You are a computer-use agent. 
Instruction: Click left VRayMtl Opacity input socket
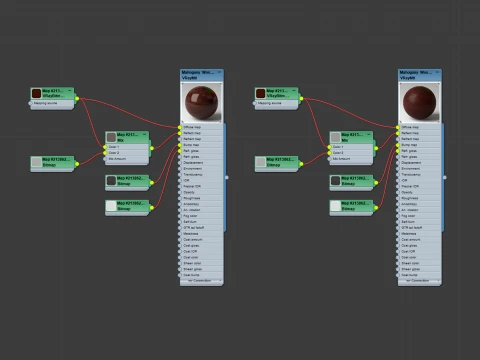click(180, 192)
